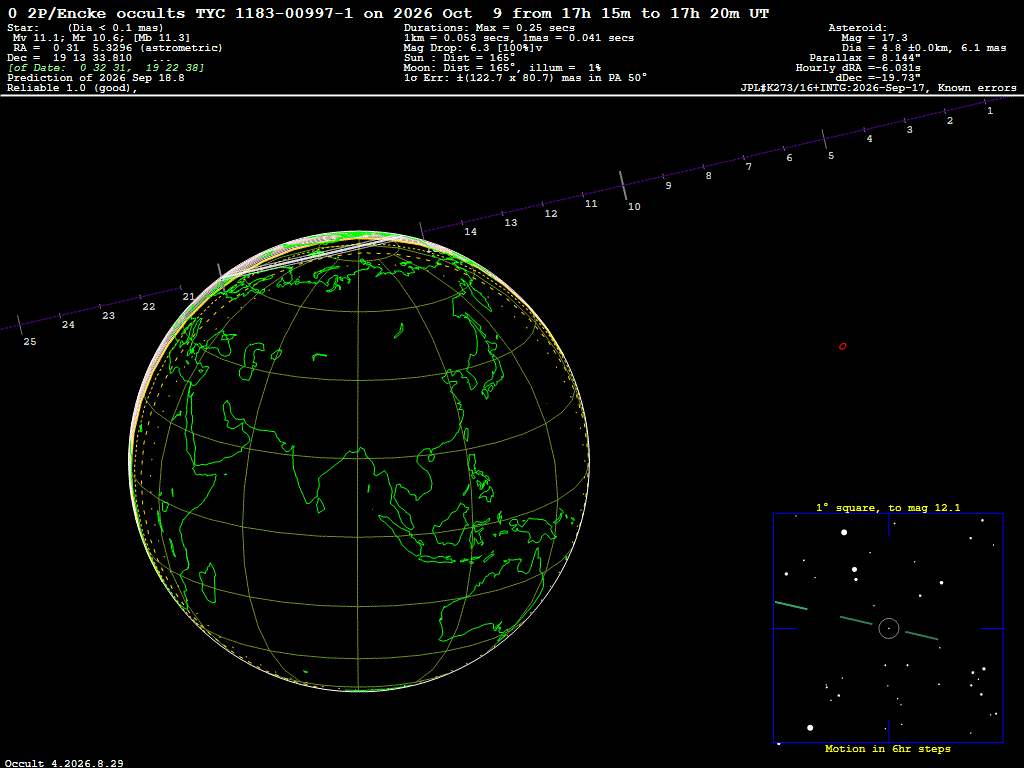Click the 1° square star chart thumbnail
This screenshot has width=1024, height=768.
point(888,628)
